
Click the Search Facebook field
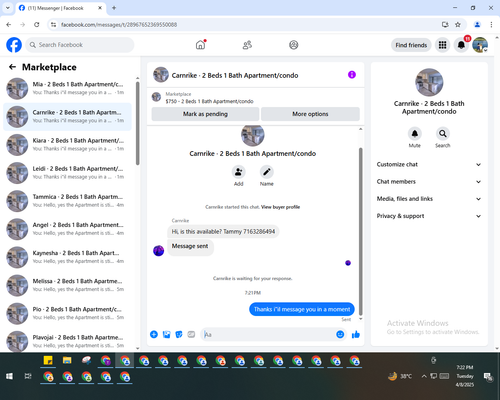(x=80, y=45)
